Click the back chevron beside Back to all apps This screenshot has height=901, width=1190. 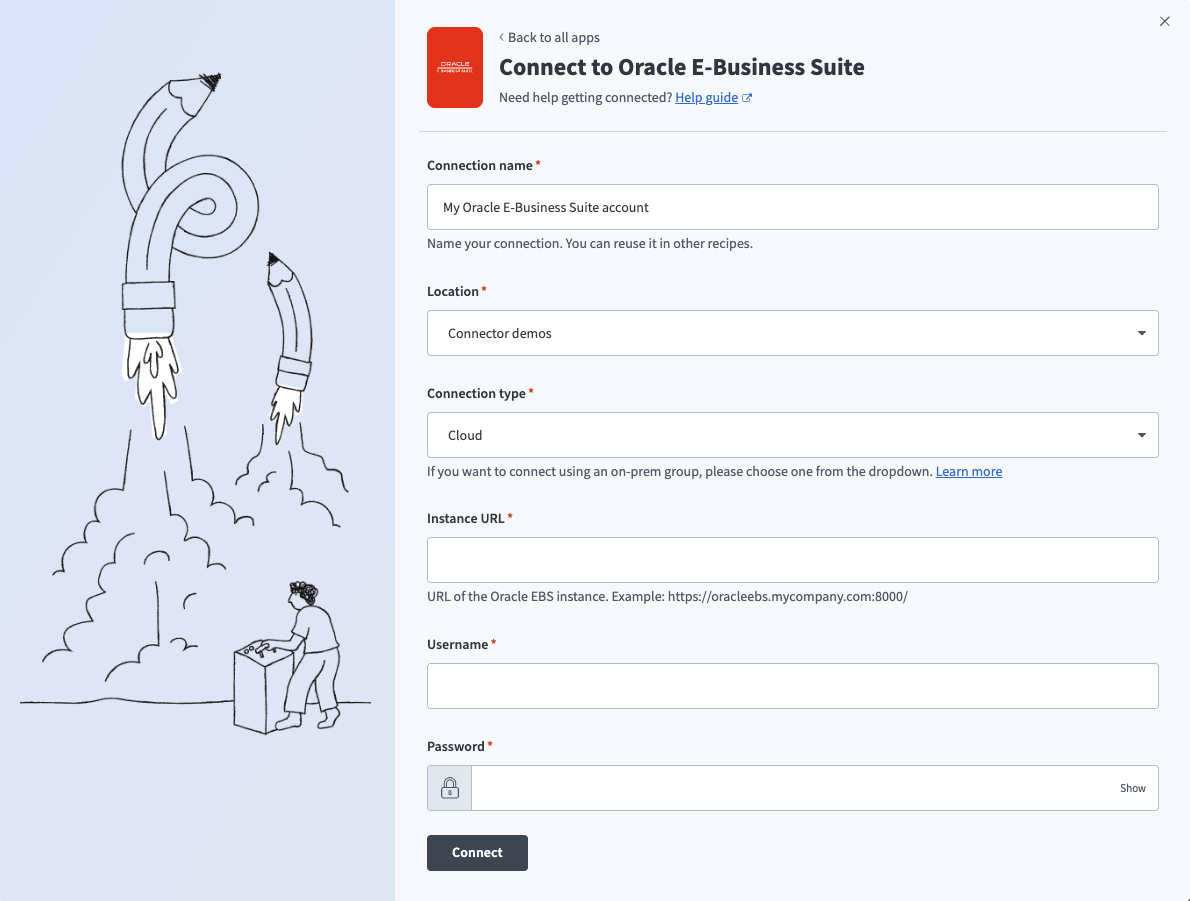pyautogui.click(x=502, y=38)
